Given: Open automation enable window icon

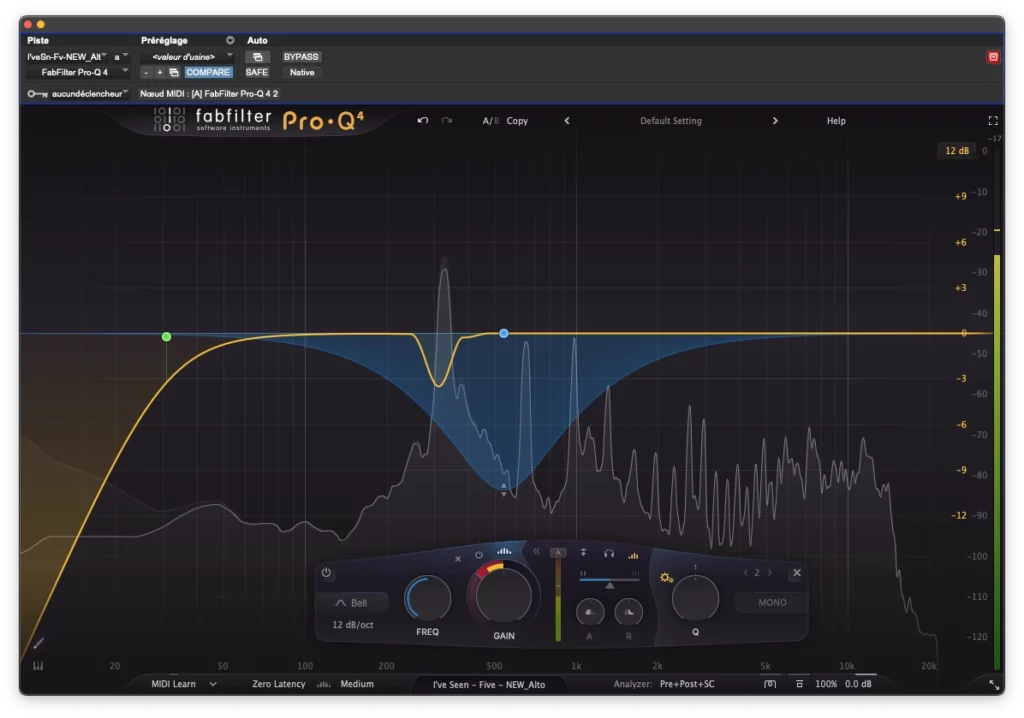Looking at the screenshot, I should pos(257,57).
